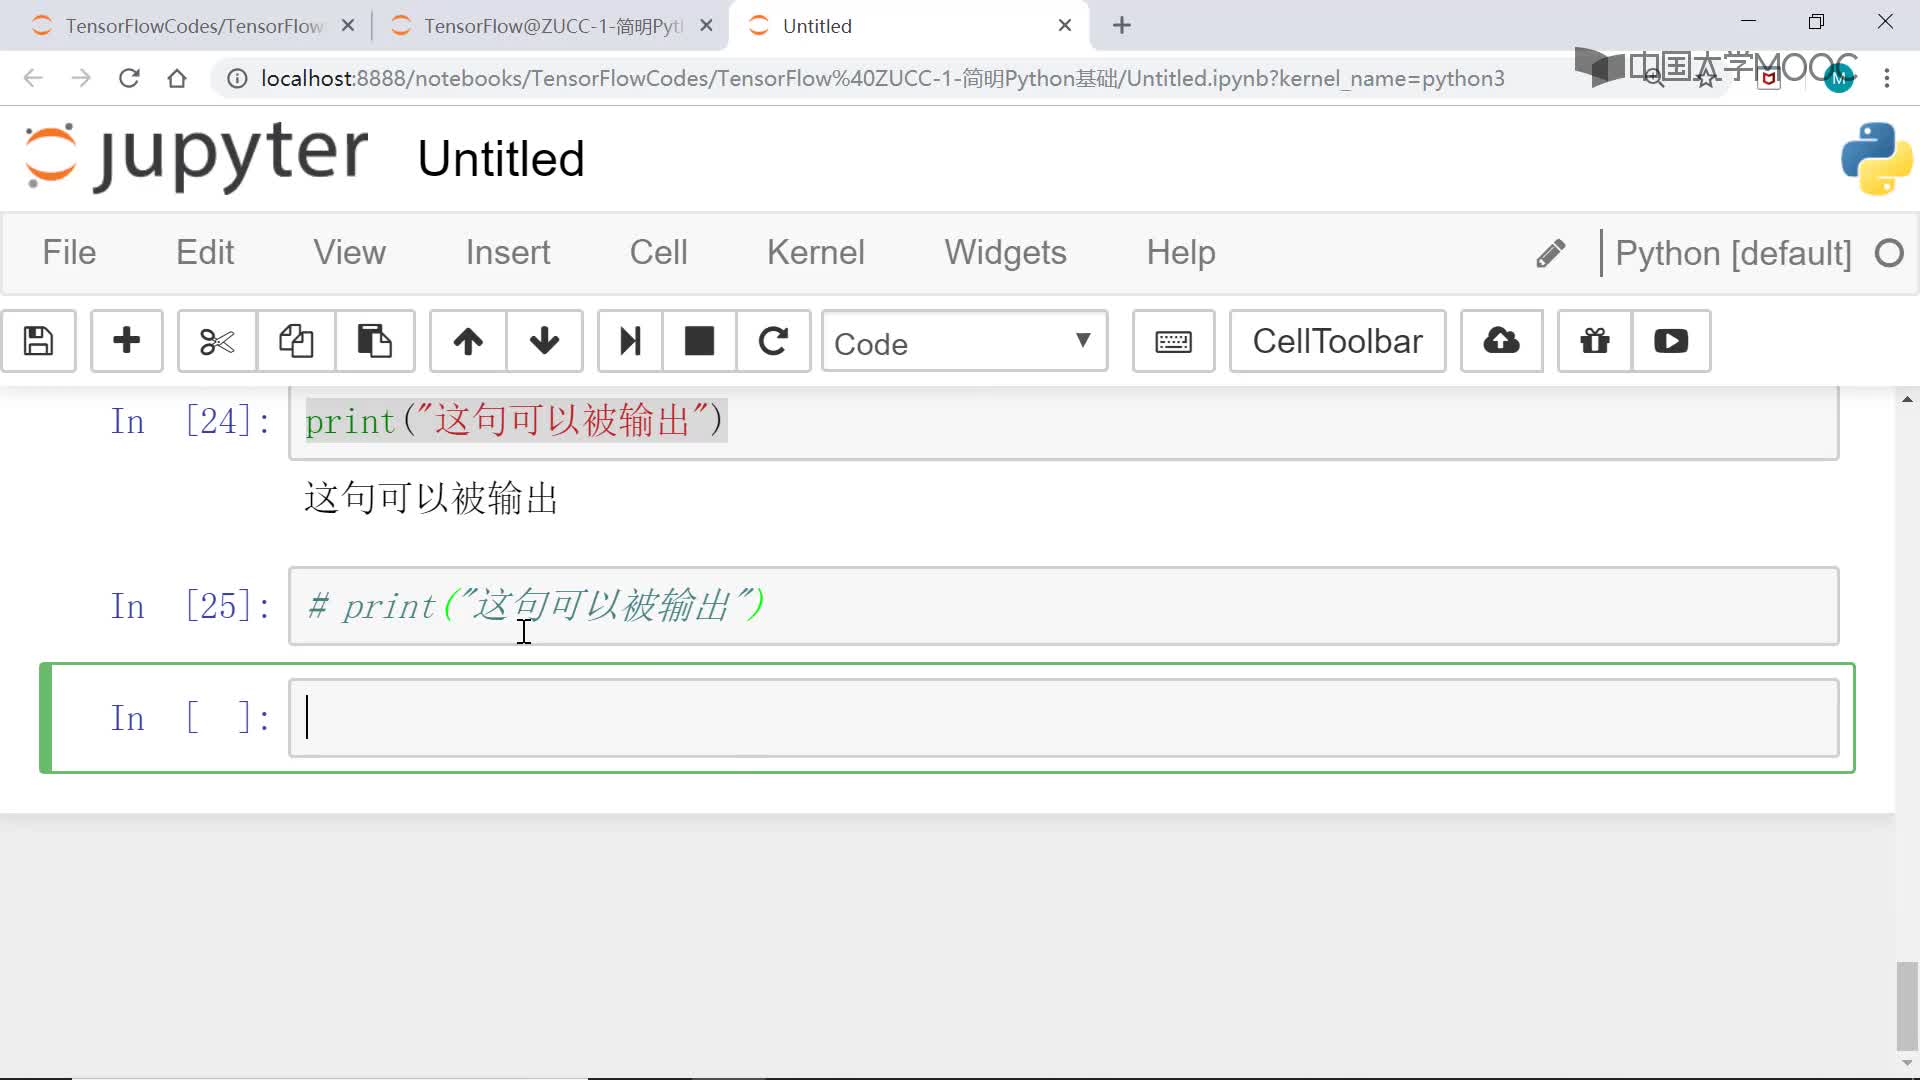Open the browser profile avatar

pyautogui.click(x=1838, y=78)
